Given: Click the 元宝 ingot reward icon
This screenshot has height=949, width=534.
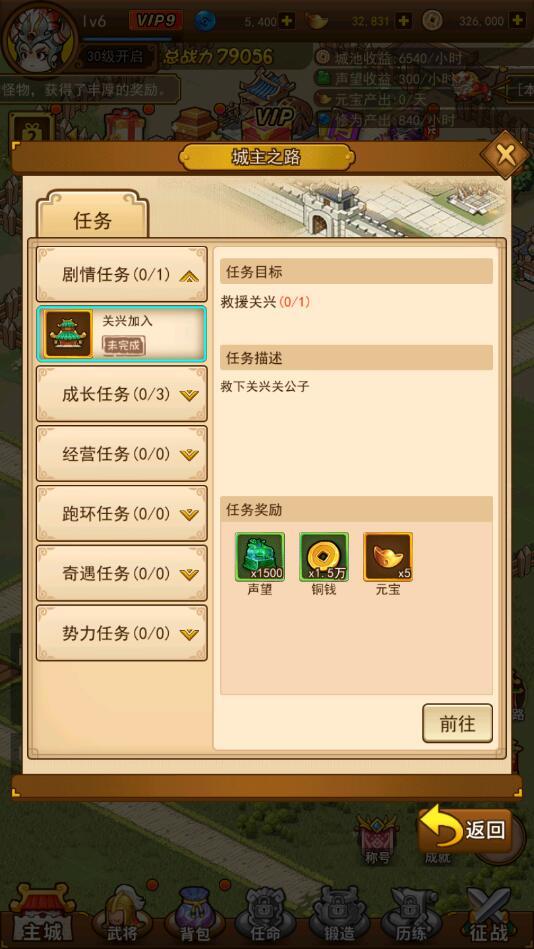Looking at the screenshot, I should point(388,557).
